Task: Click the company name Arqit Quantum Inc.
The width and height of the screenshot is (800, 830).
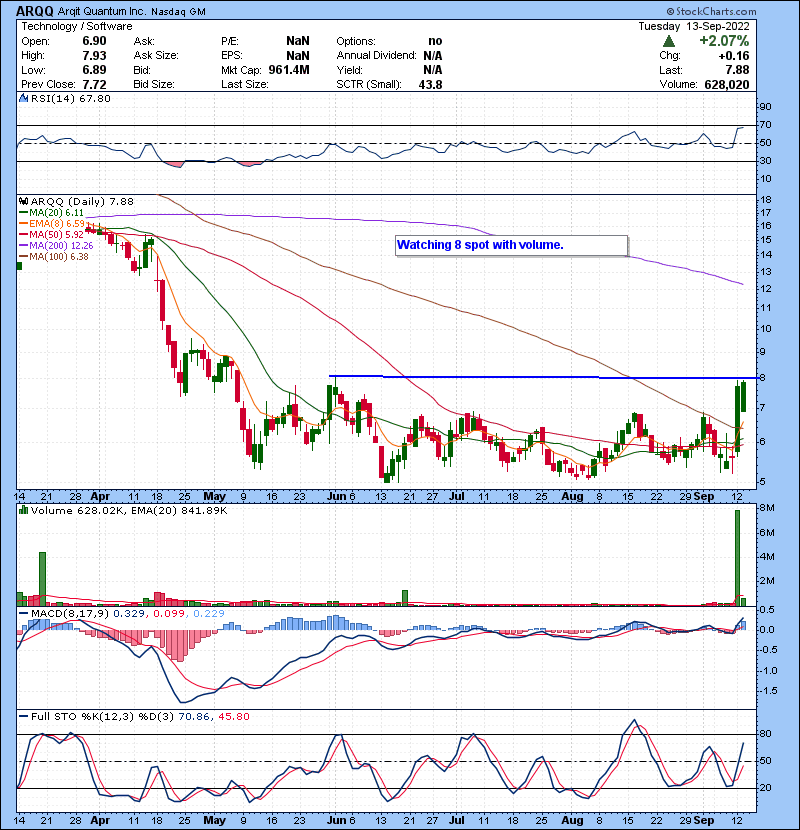Action: 102,11
